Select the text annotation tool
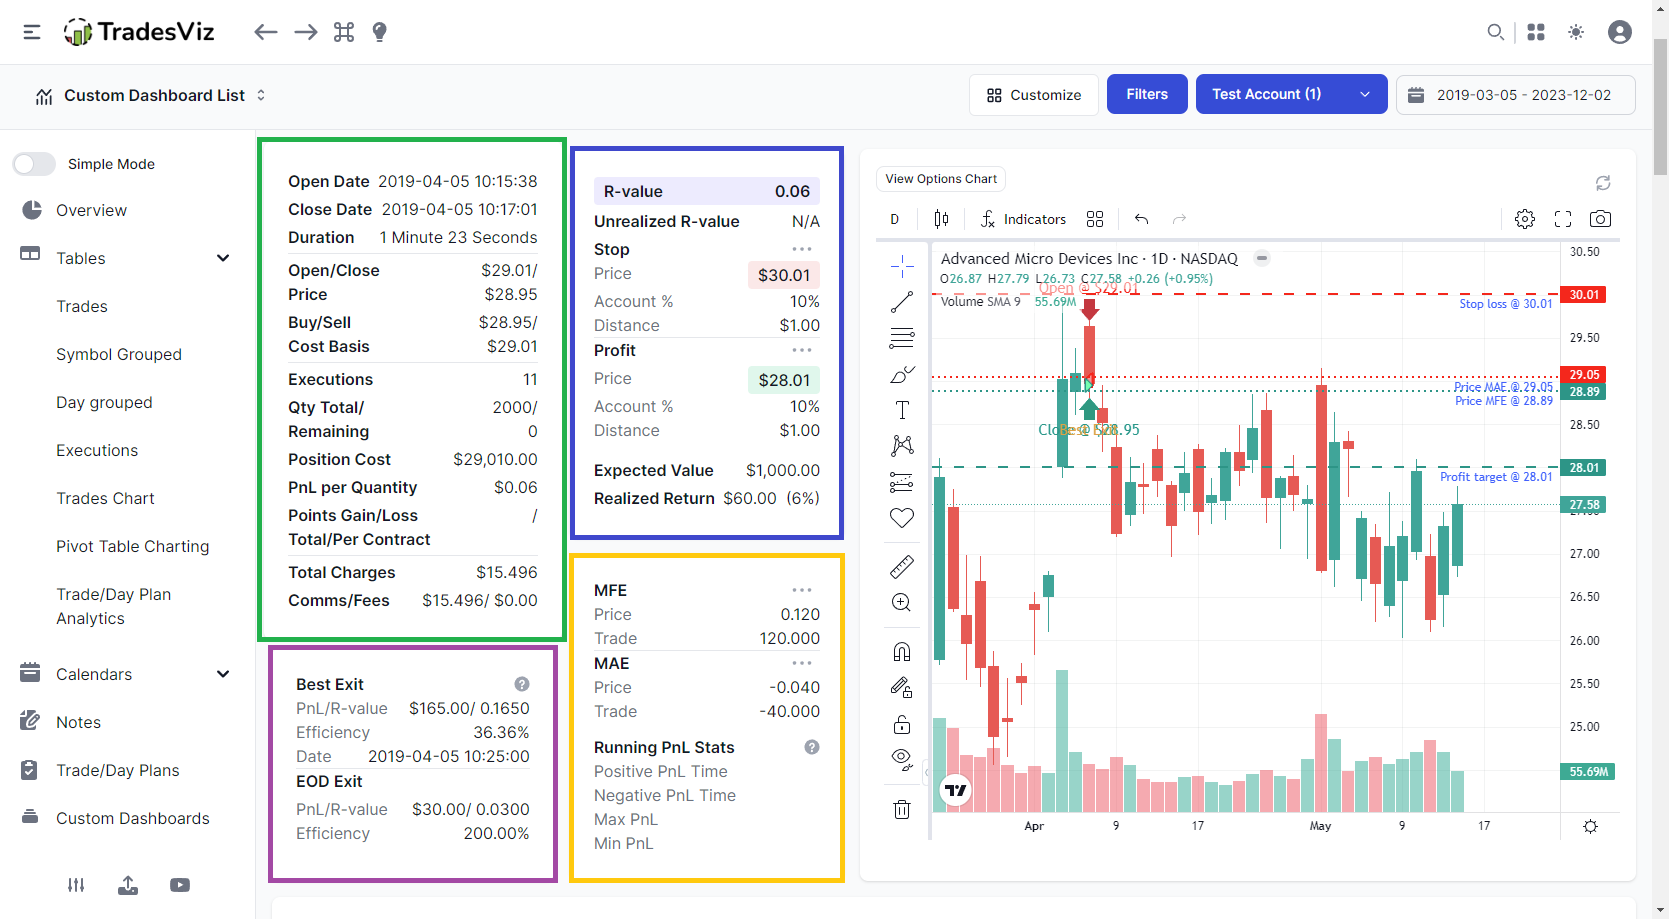 tap(902, 410)
